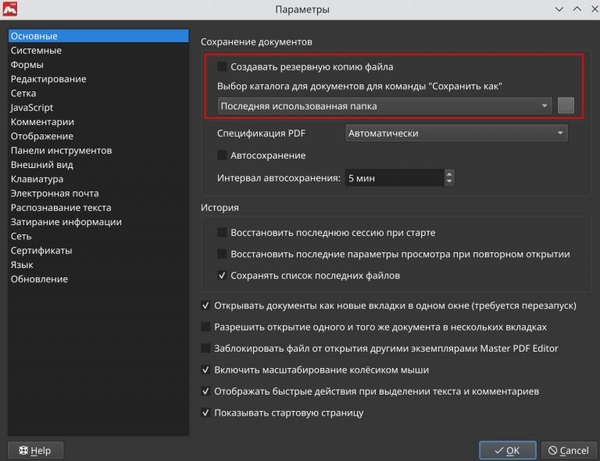Click the Master PDF Editor app icon

tap(10, 9)
